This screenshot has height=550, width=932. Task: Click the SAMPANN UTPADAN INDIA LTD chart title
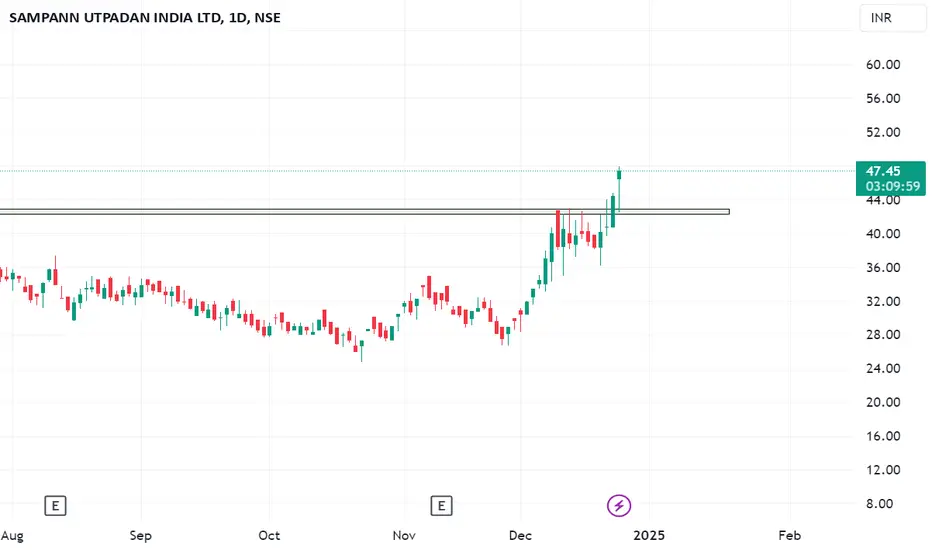(x=144, y=18)
